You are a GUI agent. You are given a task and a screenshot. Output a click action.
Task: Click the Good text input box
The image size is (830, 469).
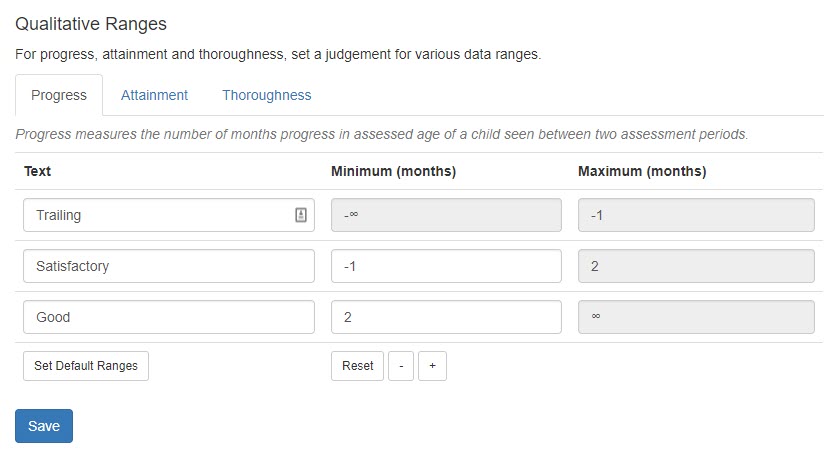click(x=168, y=317)
